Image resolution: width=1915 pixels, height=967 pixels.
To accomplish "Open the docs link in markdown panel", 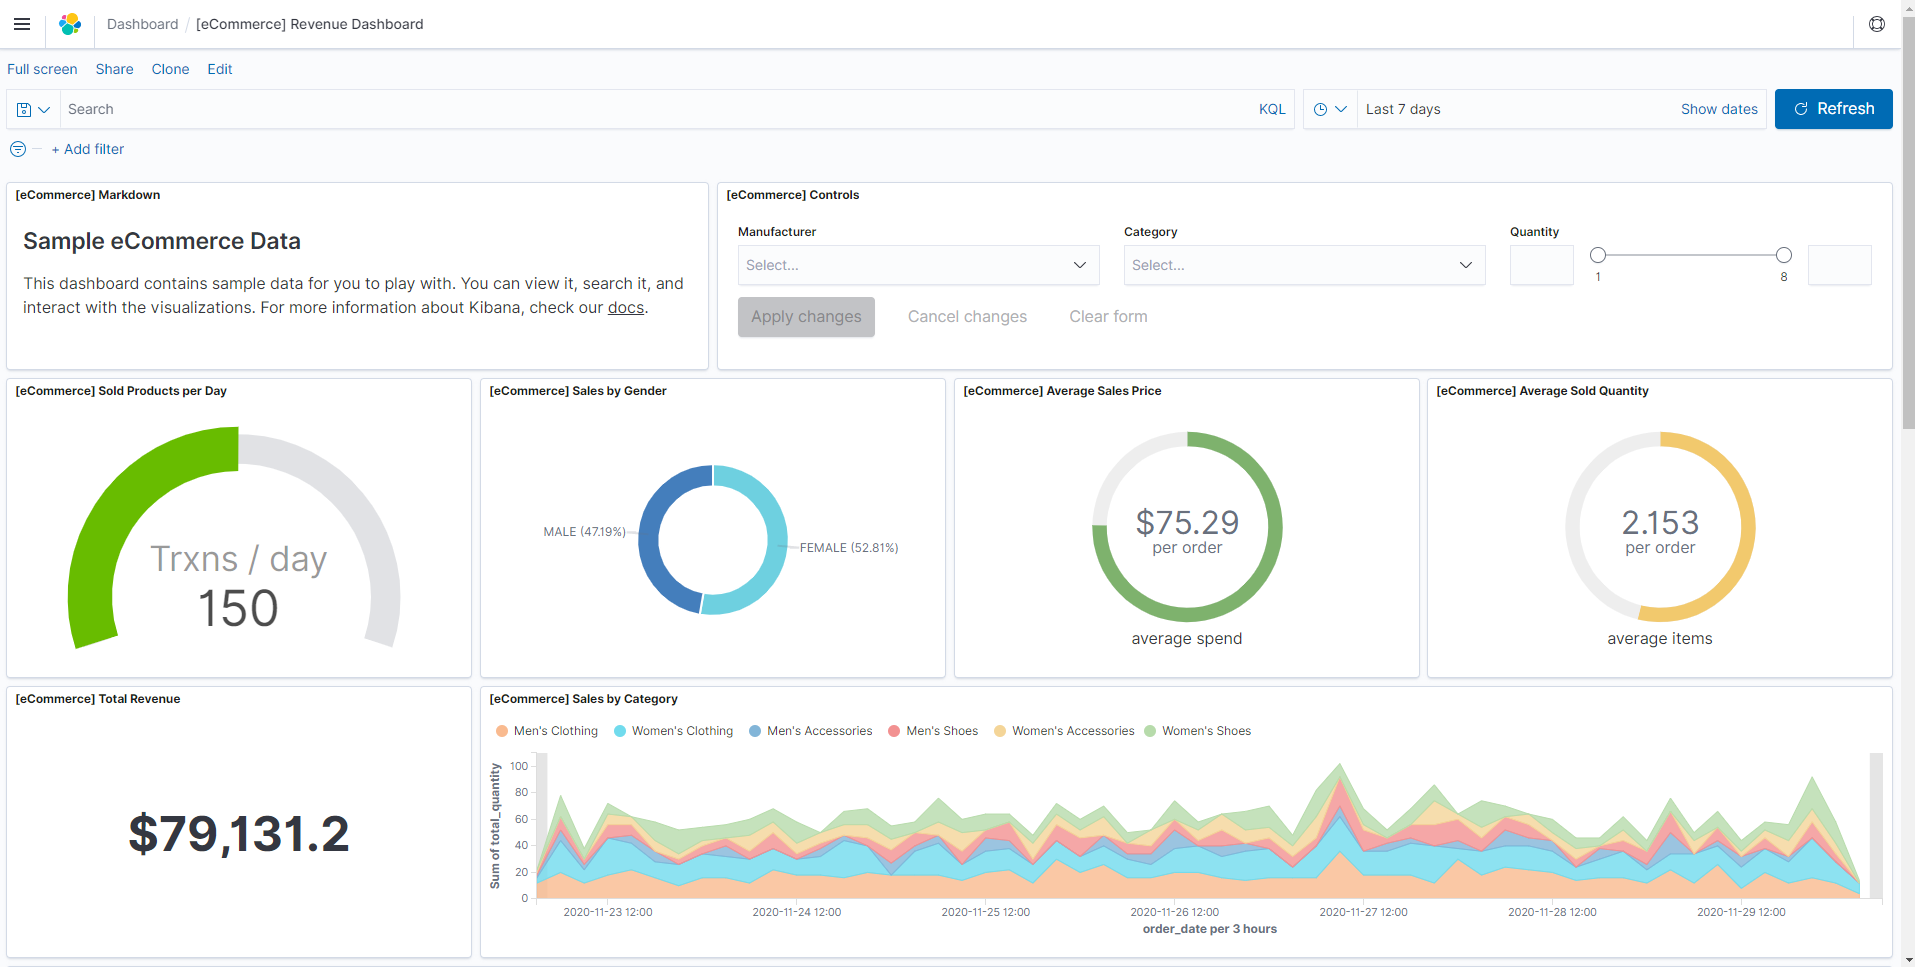I will click(625, 308).
